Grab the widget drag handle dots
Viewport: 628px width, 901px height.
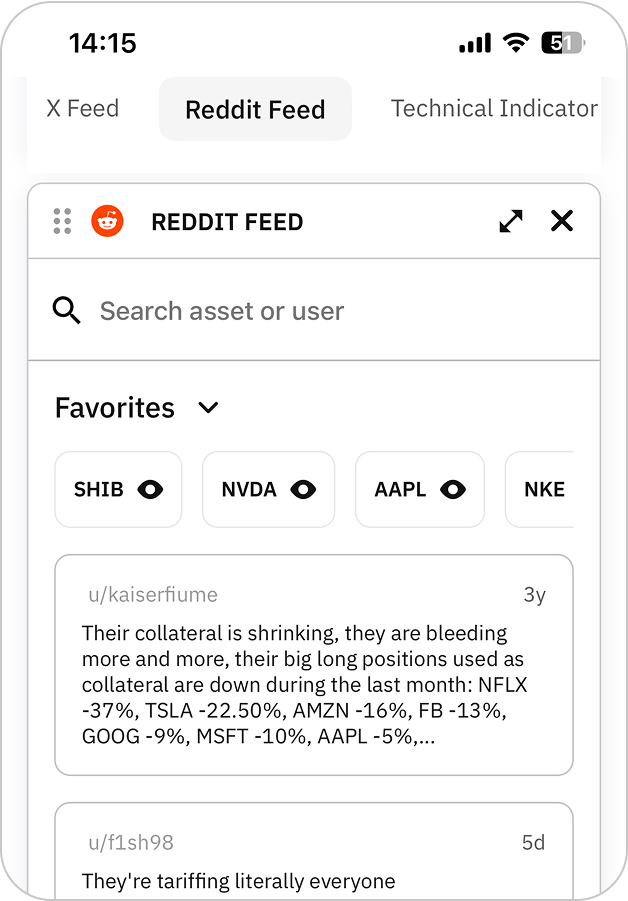62,221
